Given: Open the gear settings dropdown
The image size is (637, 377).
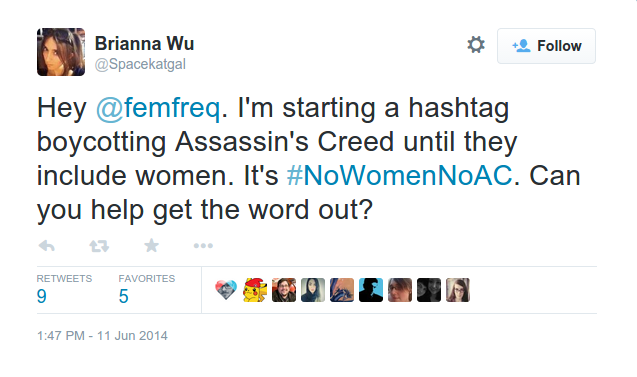Looking at the screenshot, I should coord(476,45).
